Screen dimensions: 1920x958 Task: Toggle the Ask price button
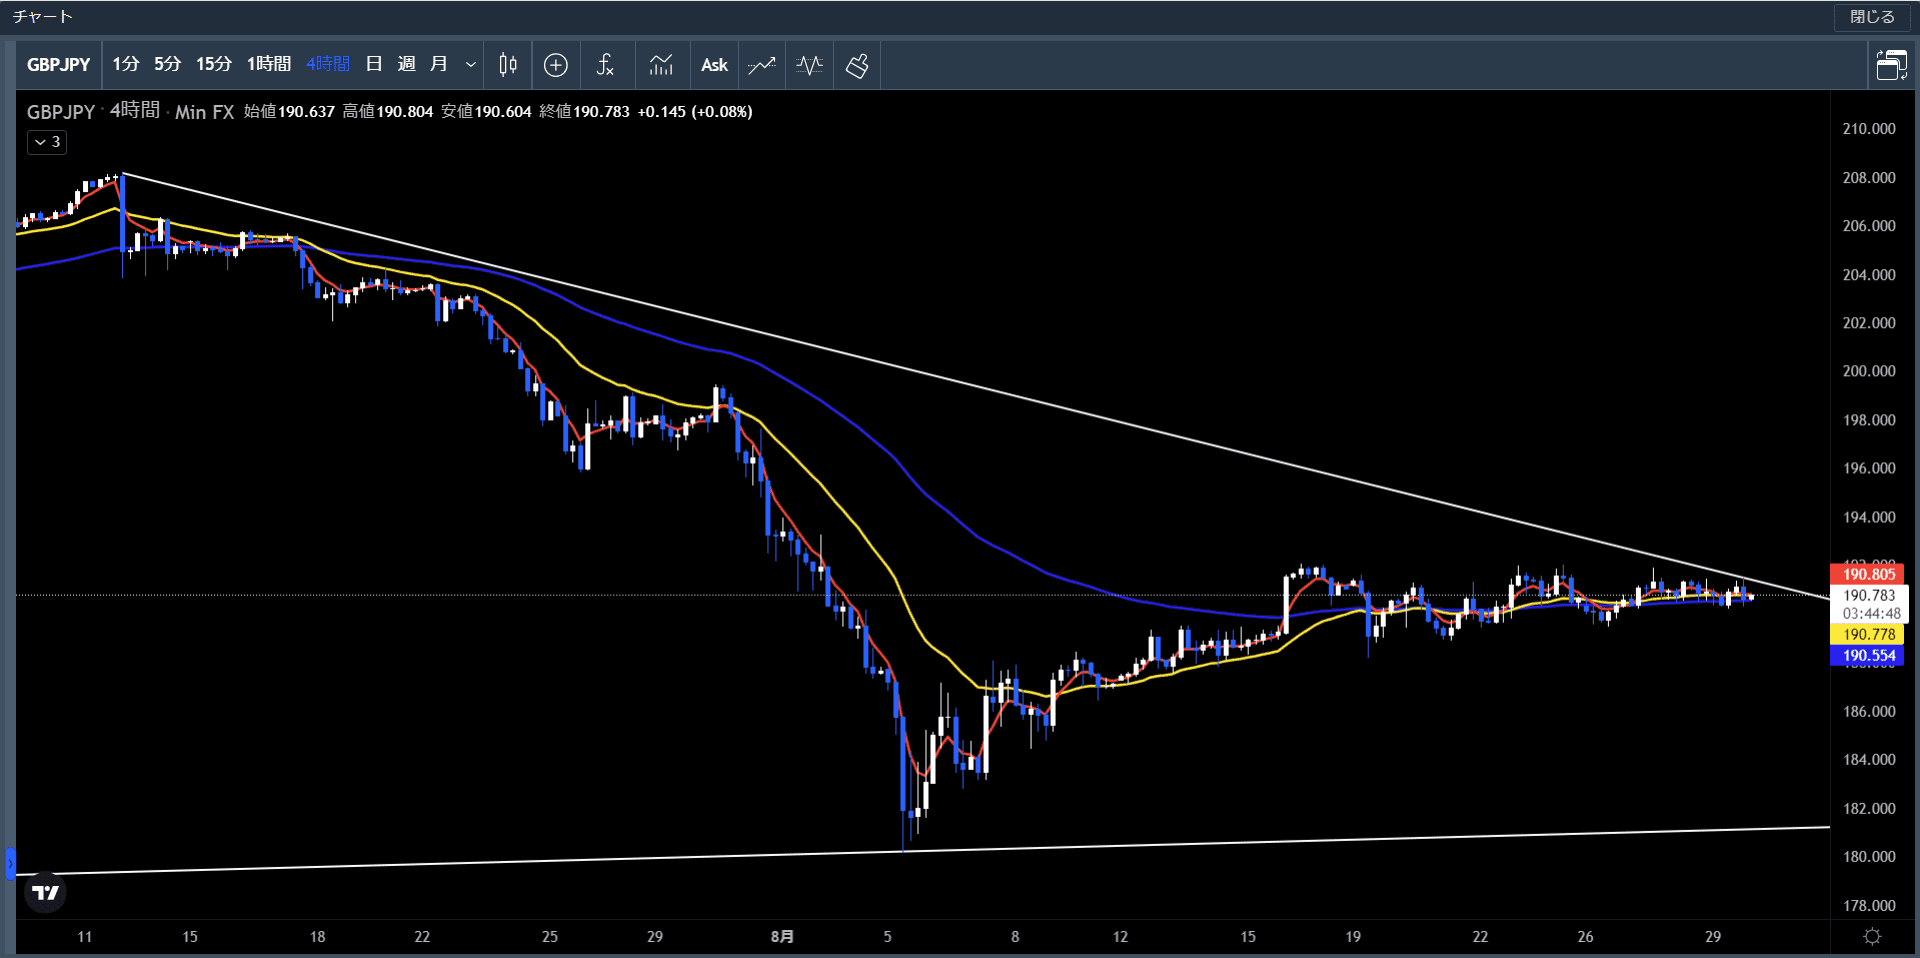(714, 65)
